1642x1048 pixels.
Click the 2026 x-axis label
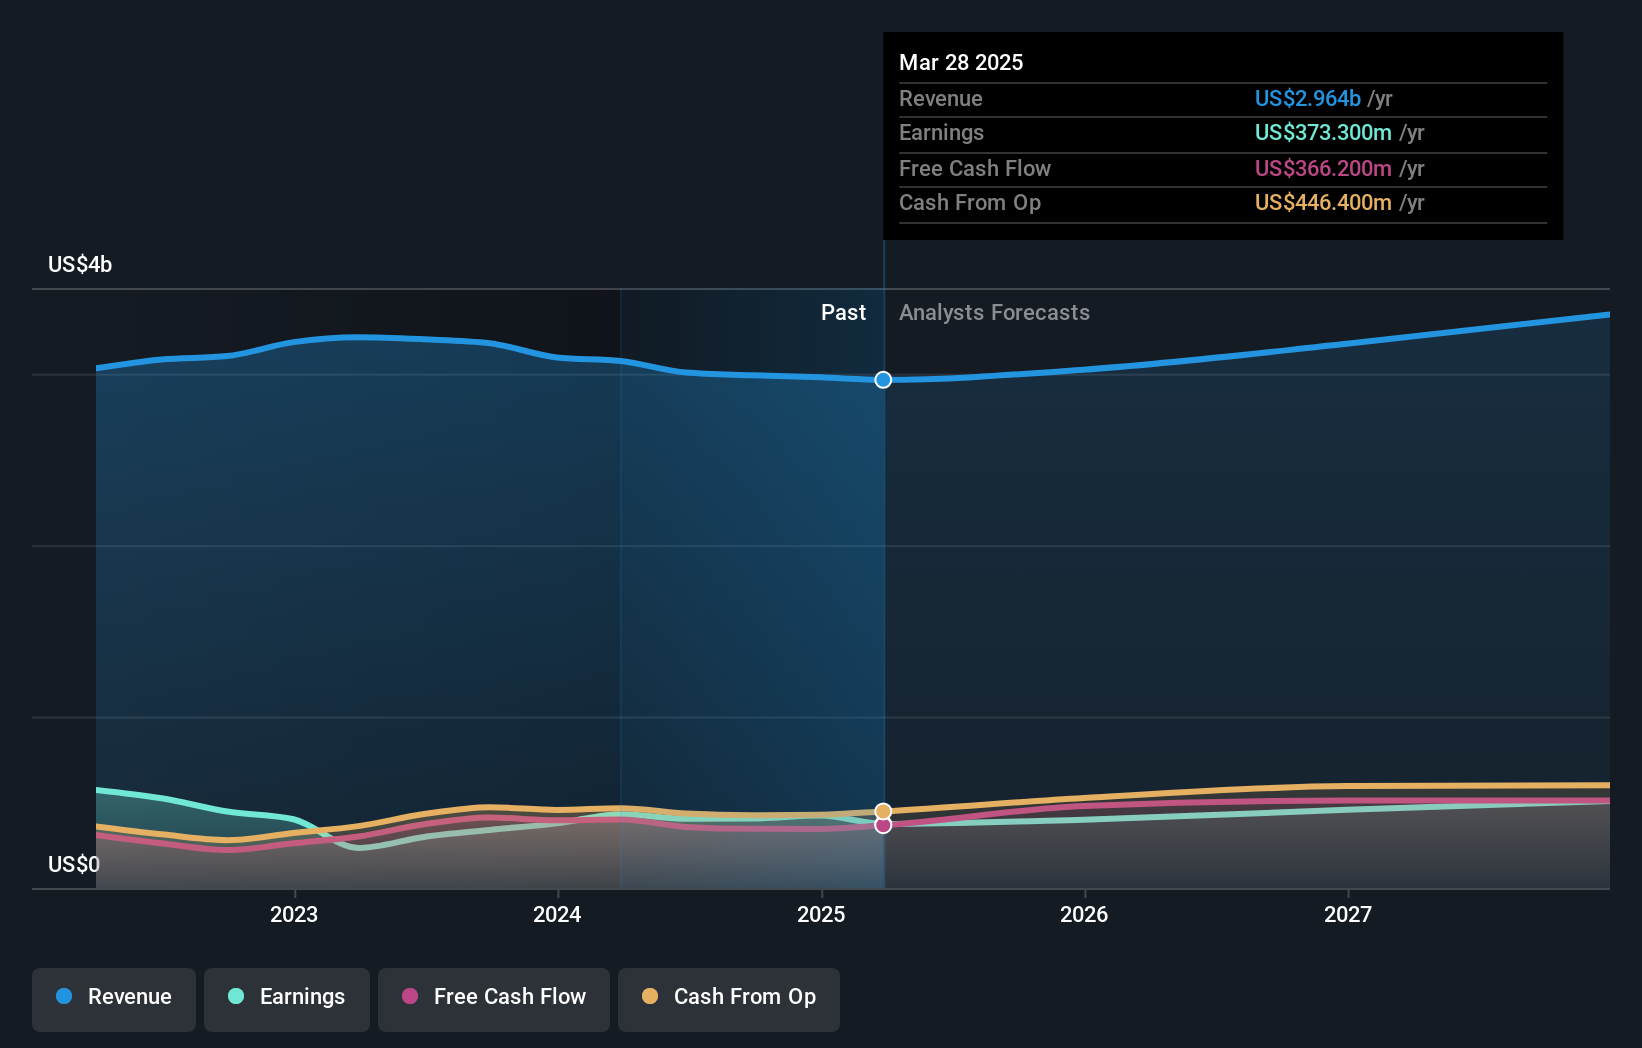coord(1084,914)
